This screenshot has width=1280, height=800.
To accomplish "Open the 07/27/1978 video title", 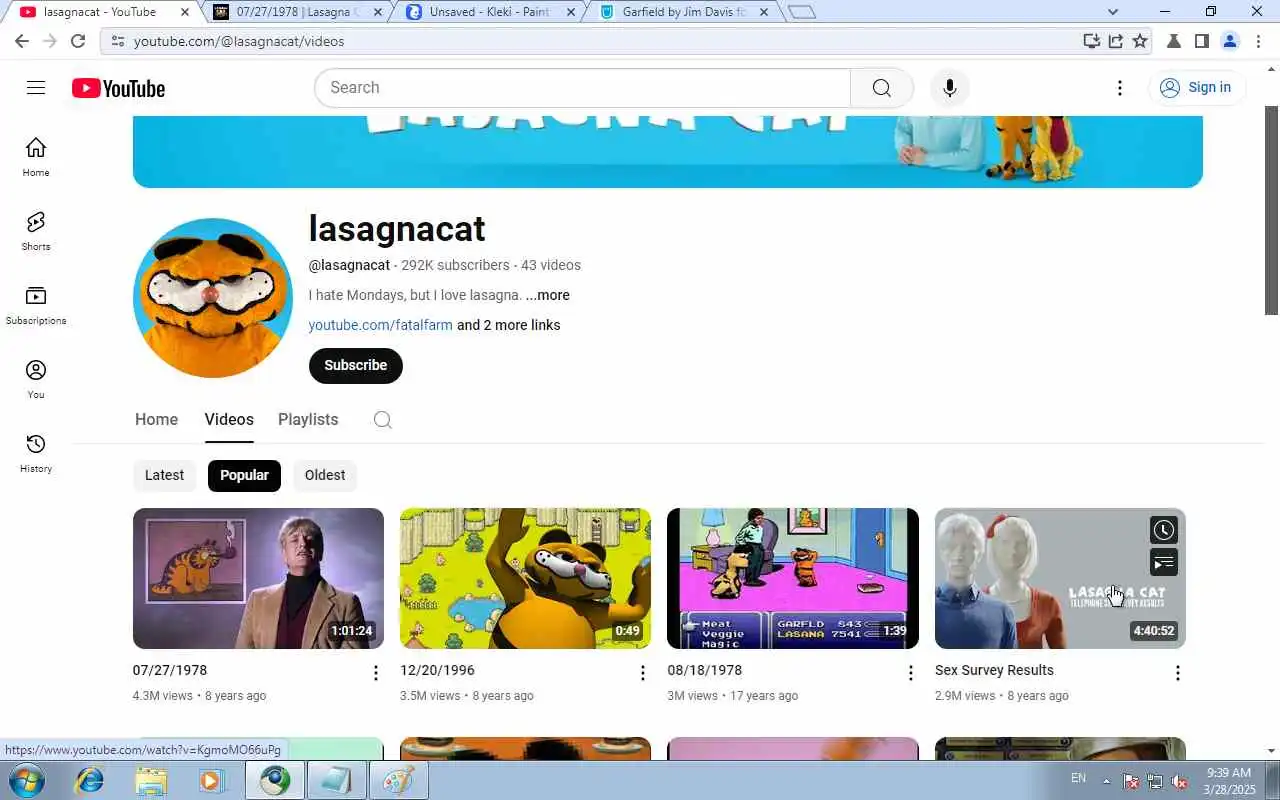I will pyautogui.click(x=170, y=670).
